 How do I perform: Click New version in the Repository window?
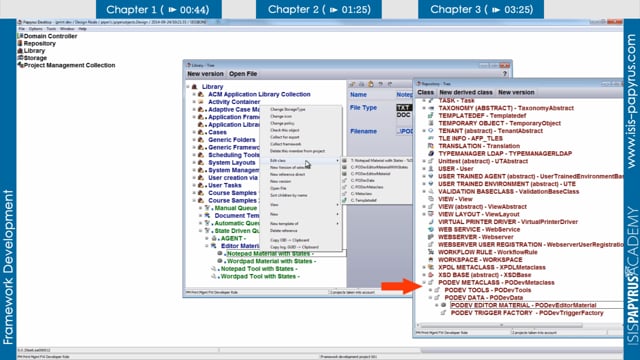point(516,92)
